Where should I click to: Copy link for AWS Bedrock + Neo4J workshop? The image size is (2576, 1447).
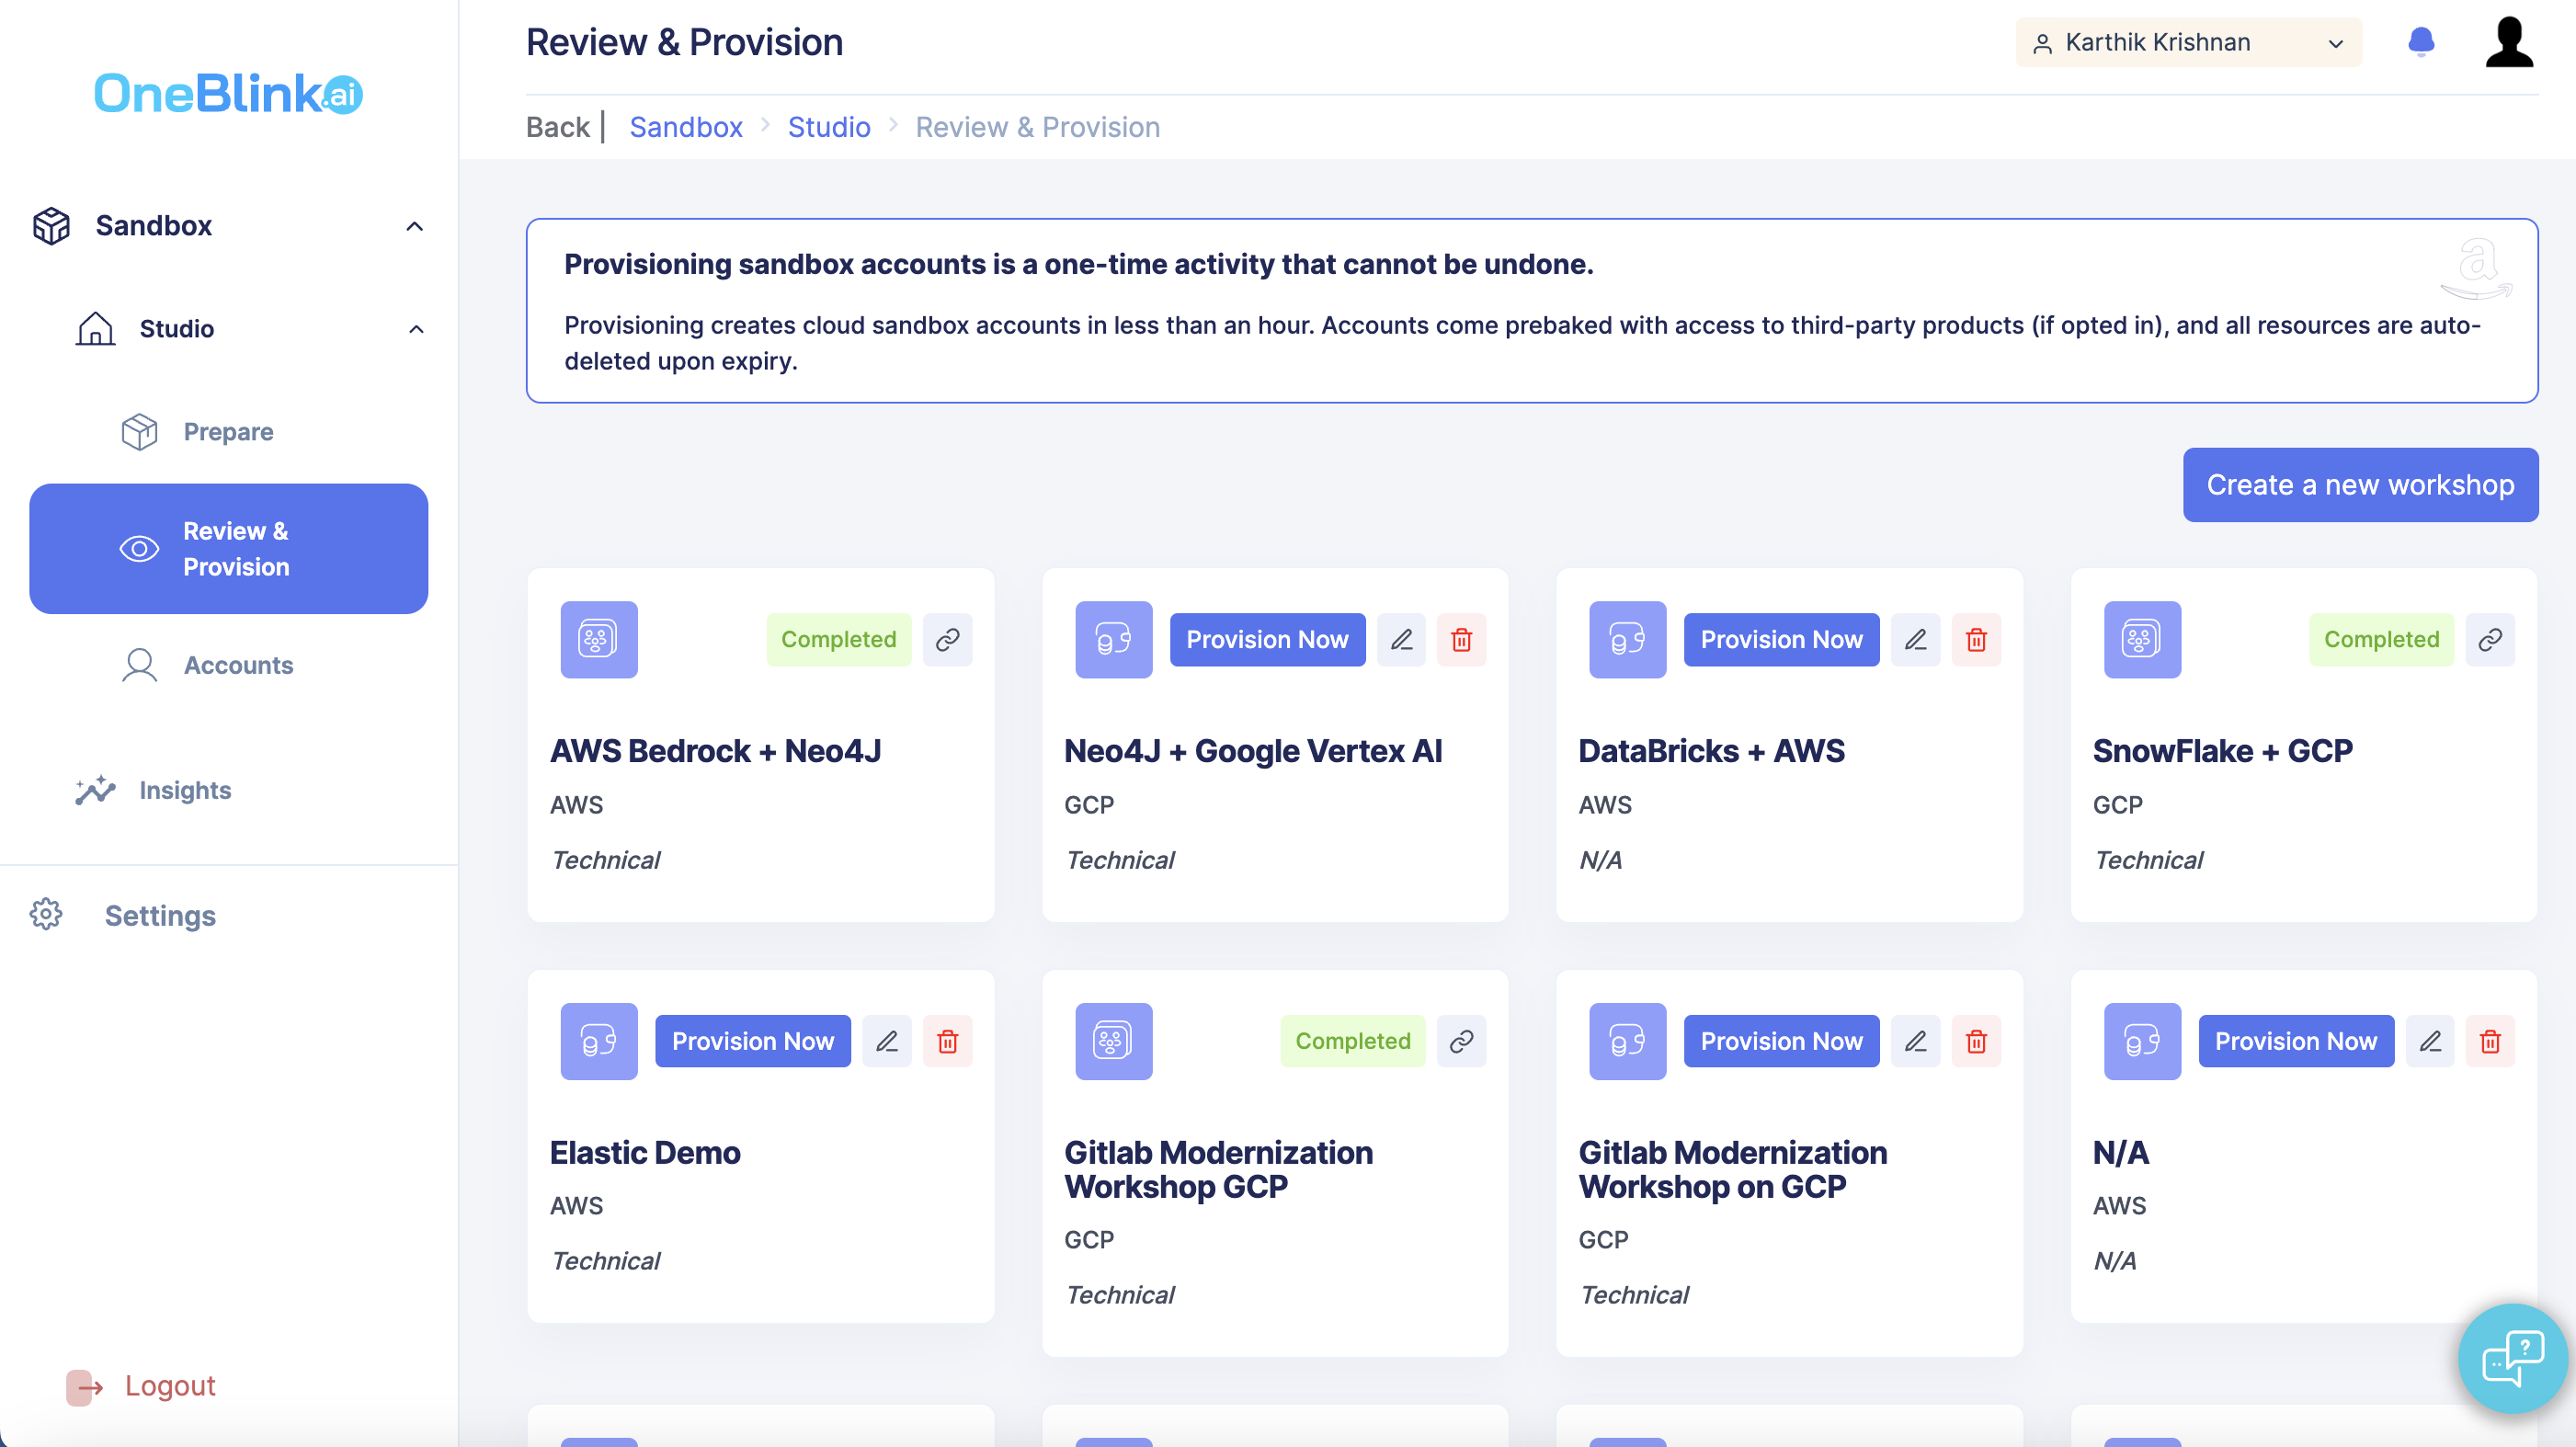pos(947,640)
